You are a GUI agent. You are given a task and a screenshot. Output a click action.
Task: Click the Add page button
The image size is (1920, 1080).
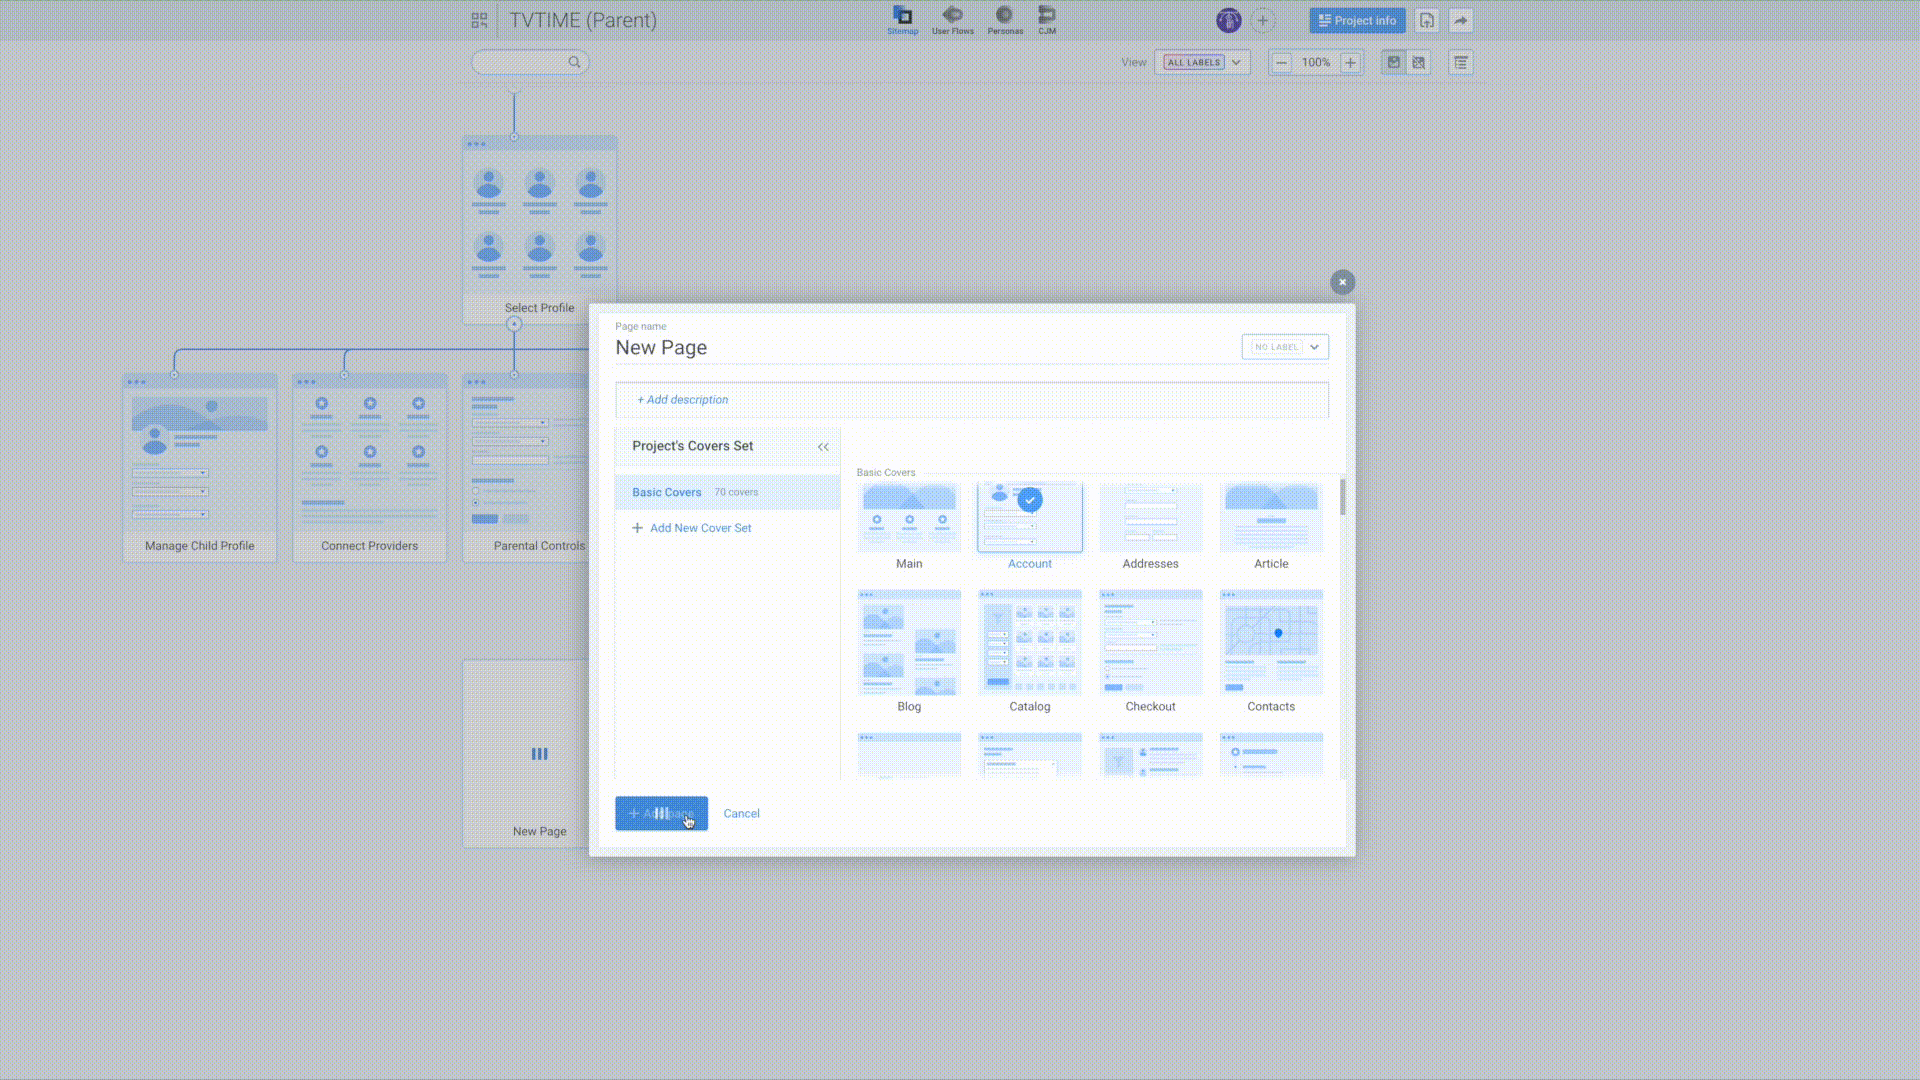tap(661, 813)
